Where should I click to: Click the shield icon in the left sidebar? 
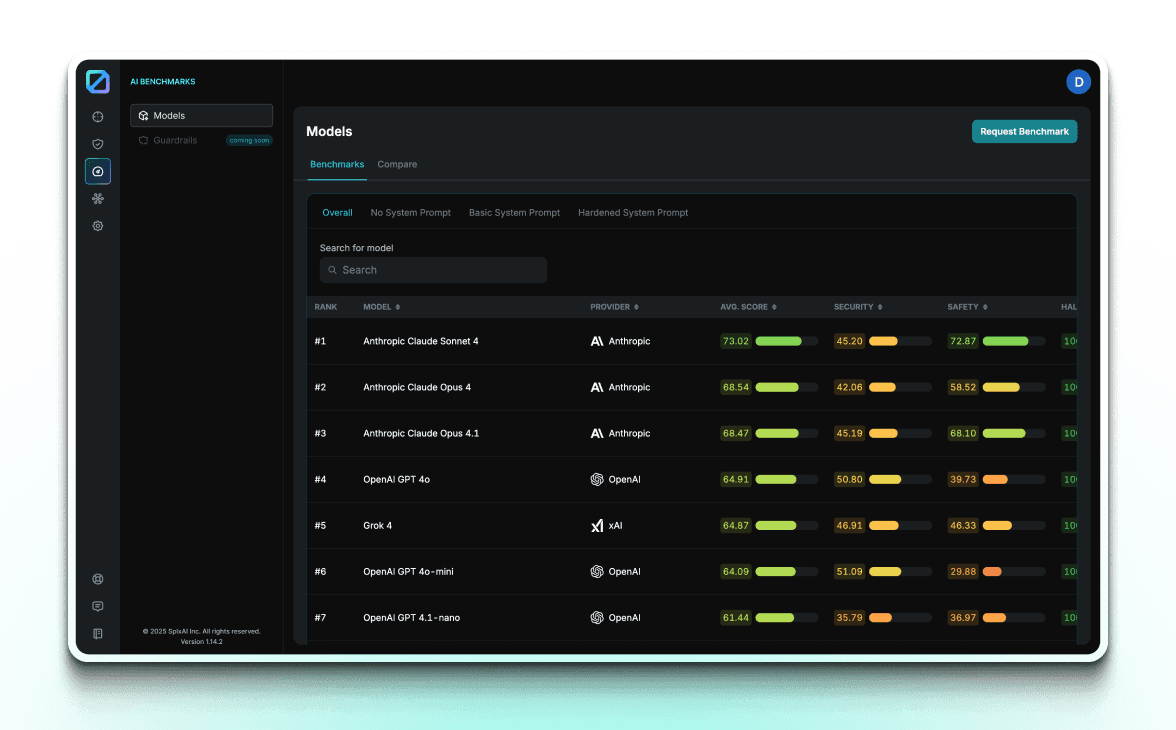click(x=97, y=143)
